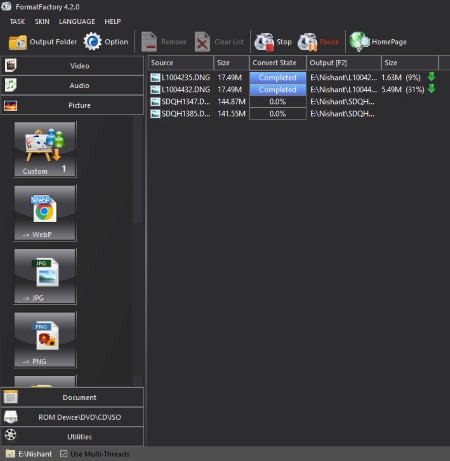
Task: Click the Utilities film reel icon
Action: (10, 435)
